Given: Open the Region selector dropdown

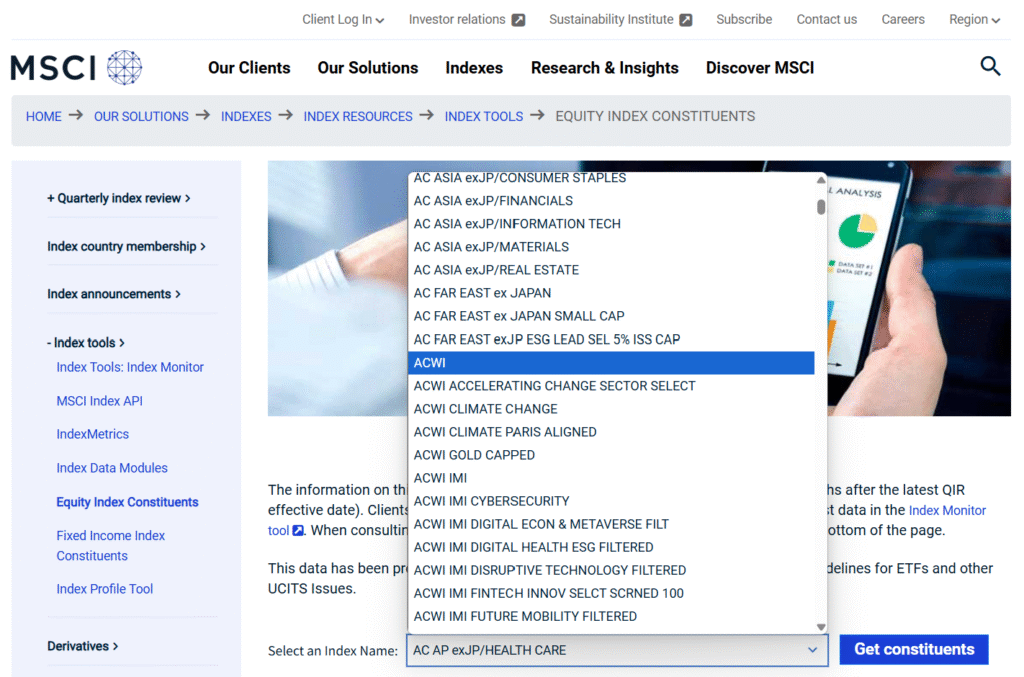Looking at the screenshot, I should (x=974, y=20).
